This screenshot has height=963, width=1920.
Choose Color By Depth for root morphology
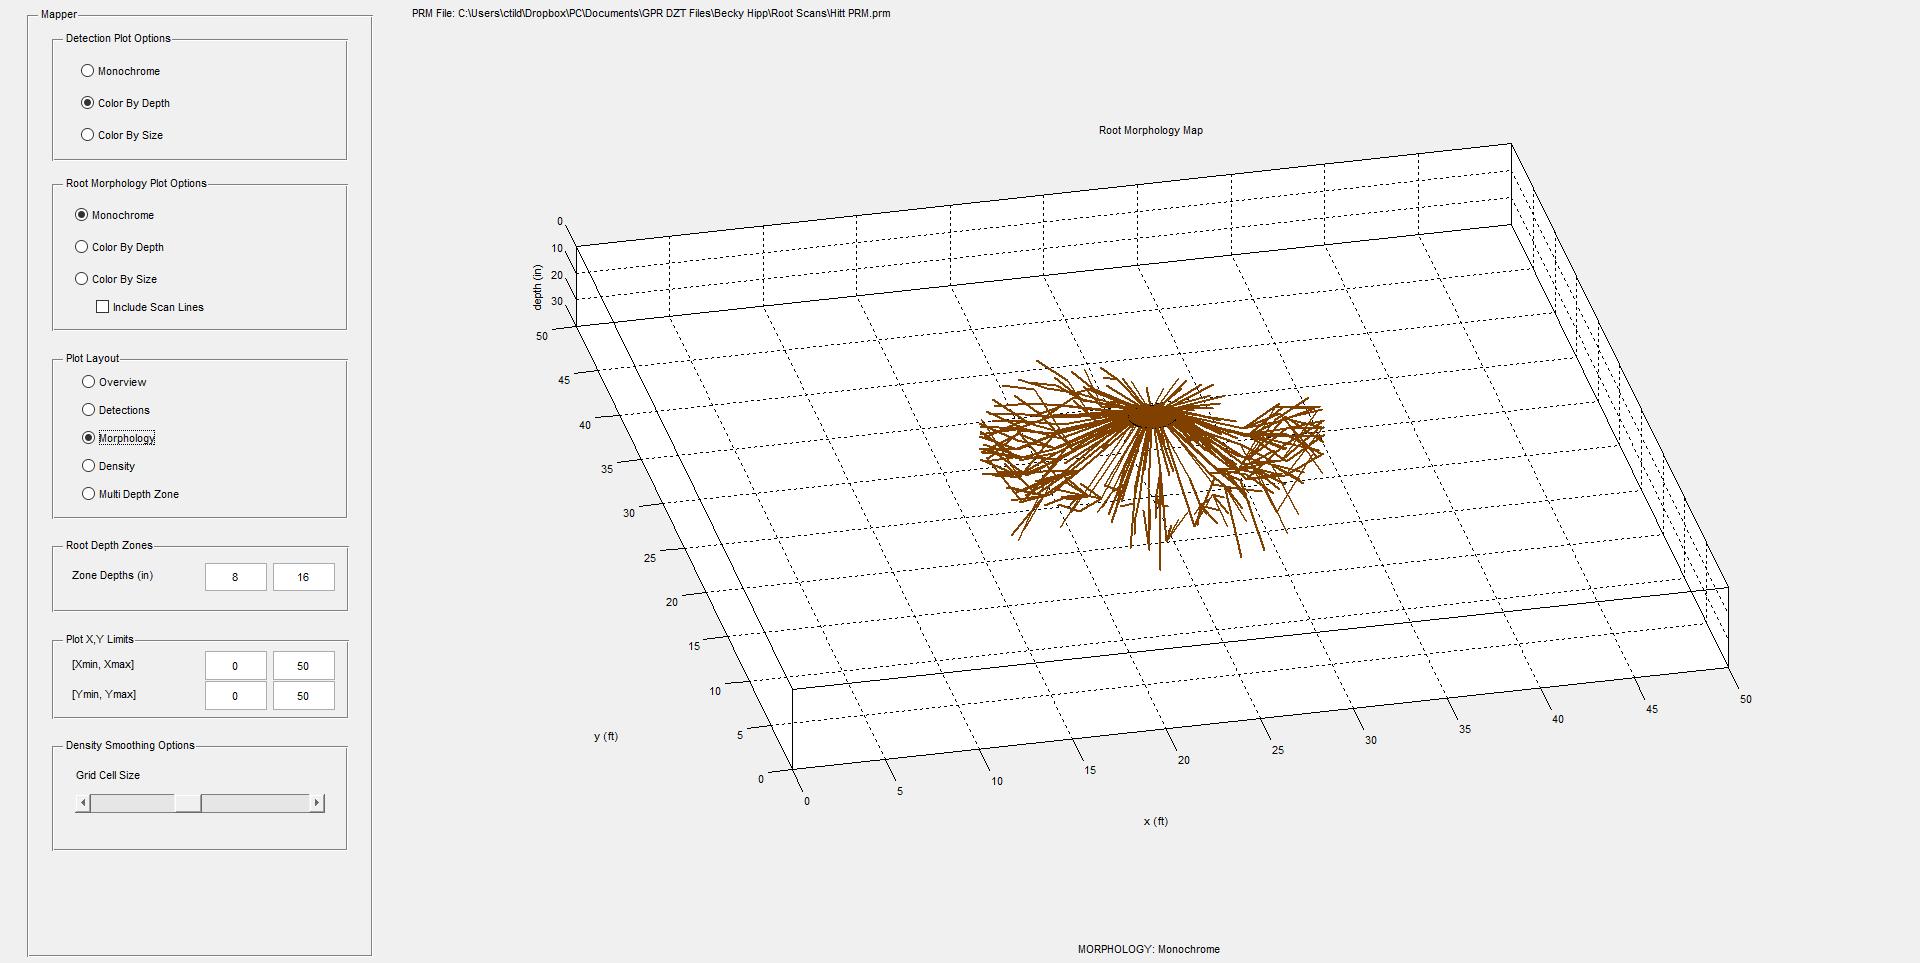click(x=80, y=247)
